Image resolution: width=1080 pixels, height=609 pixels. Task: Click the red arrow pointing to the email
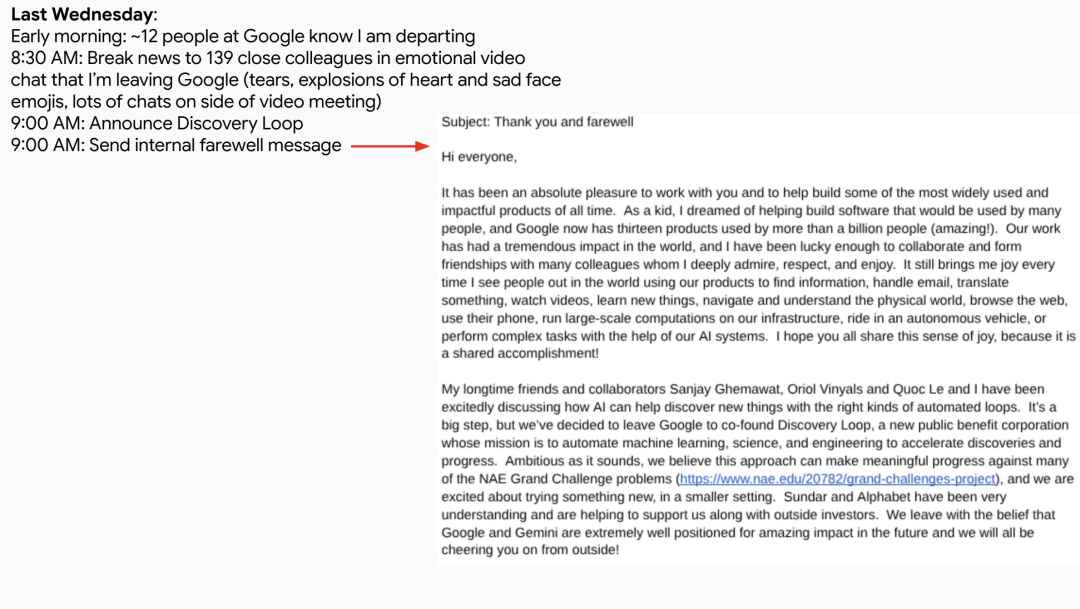click(x=390, y=146)
